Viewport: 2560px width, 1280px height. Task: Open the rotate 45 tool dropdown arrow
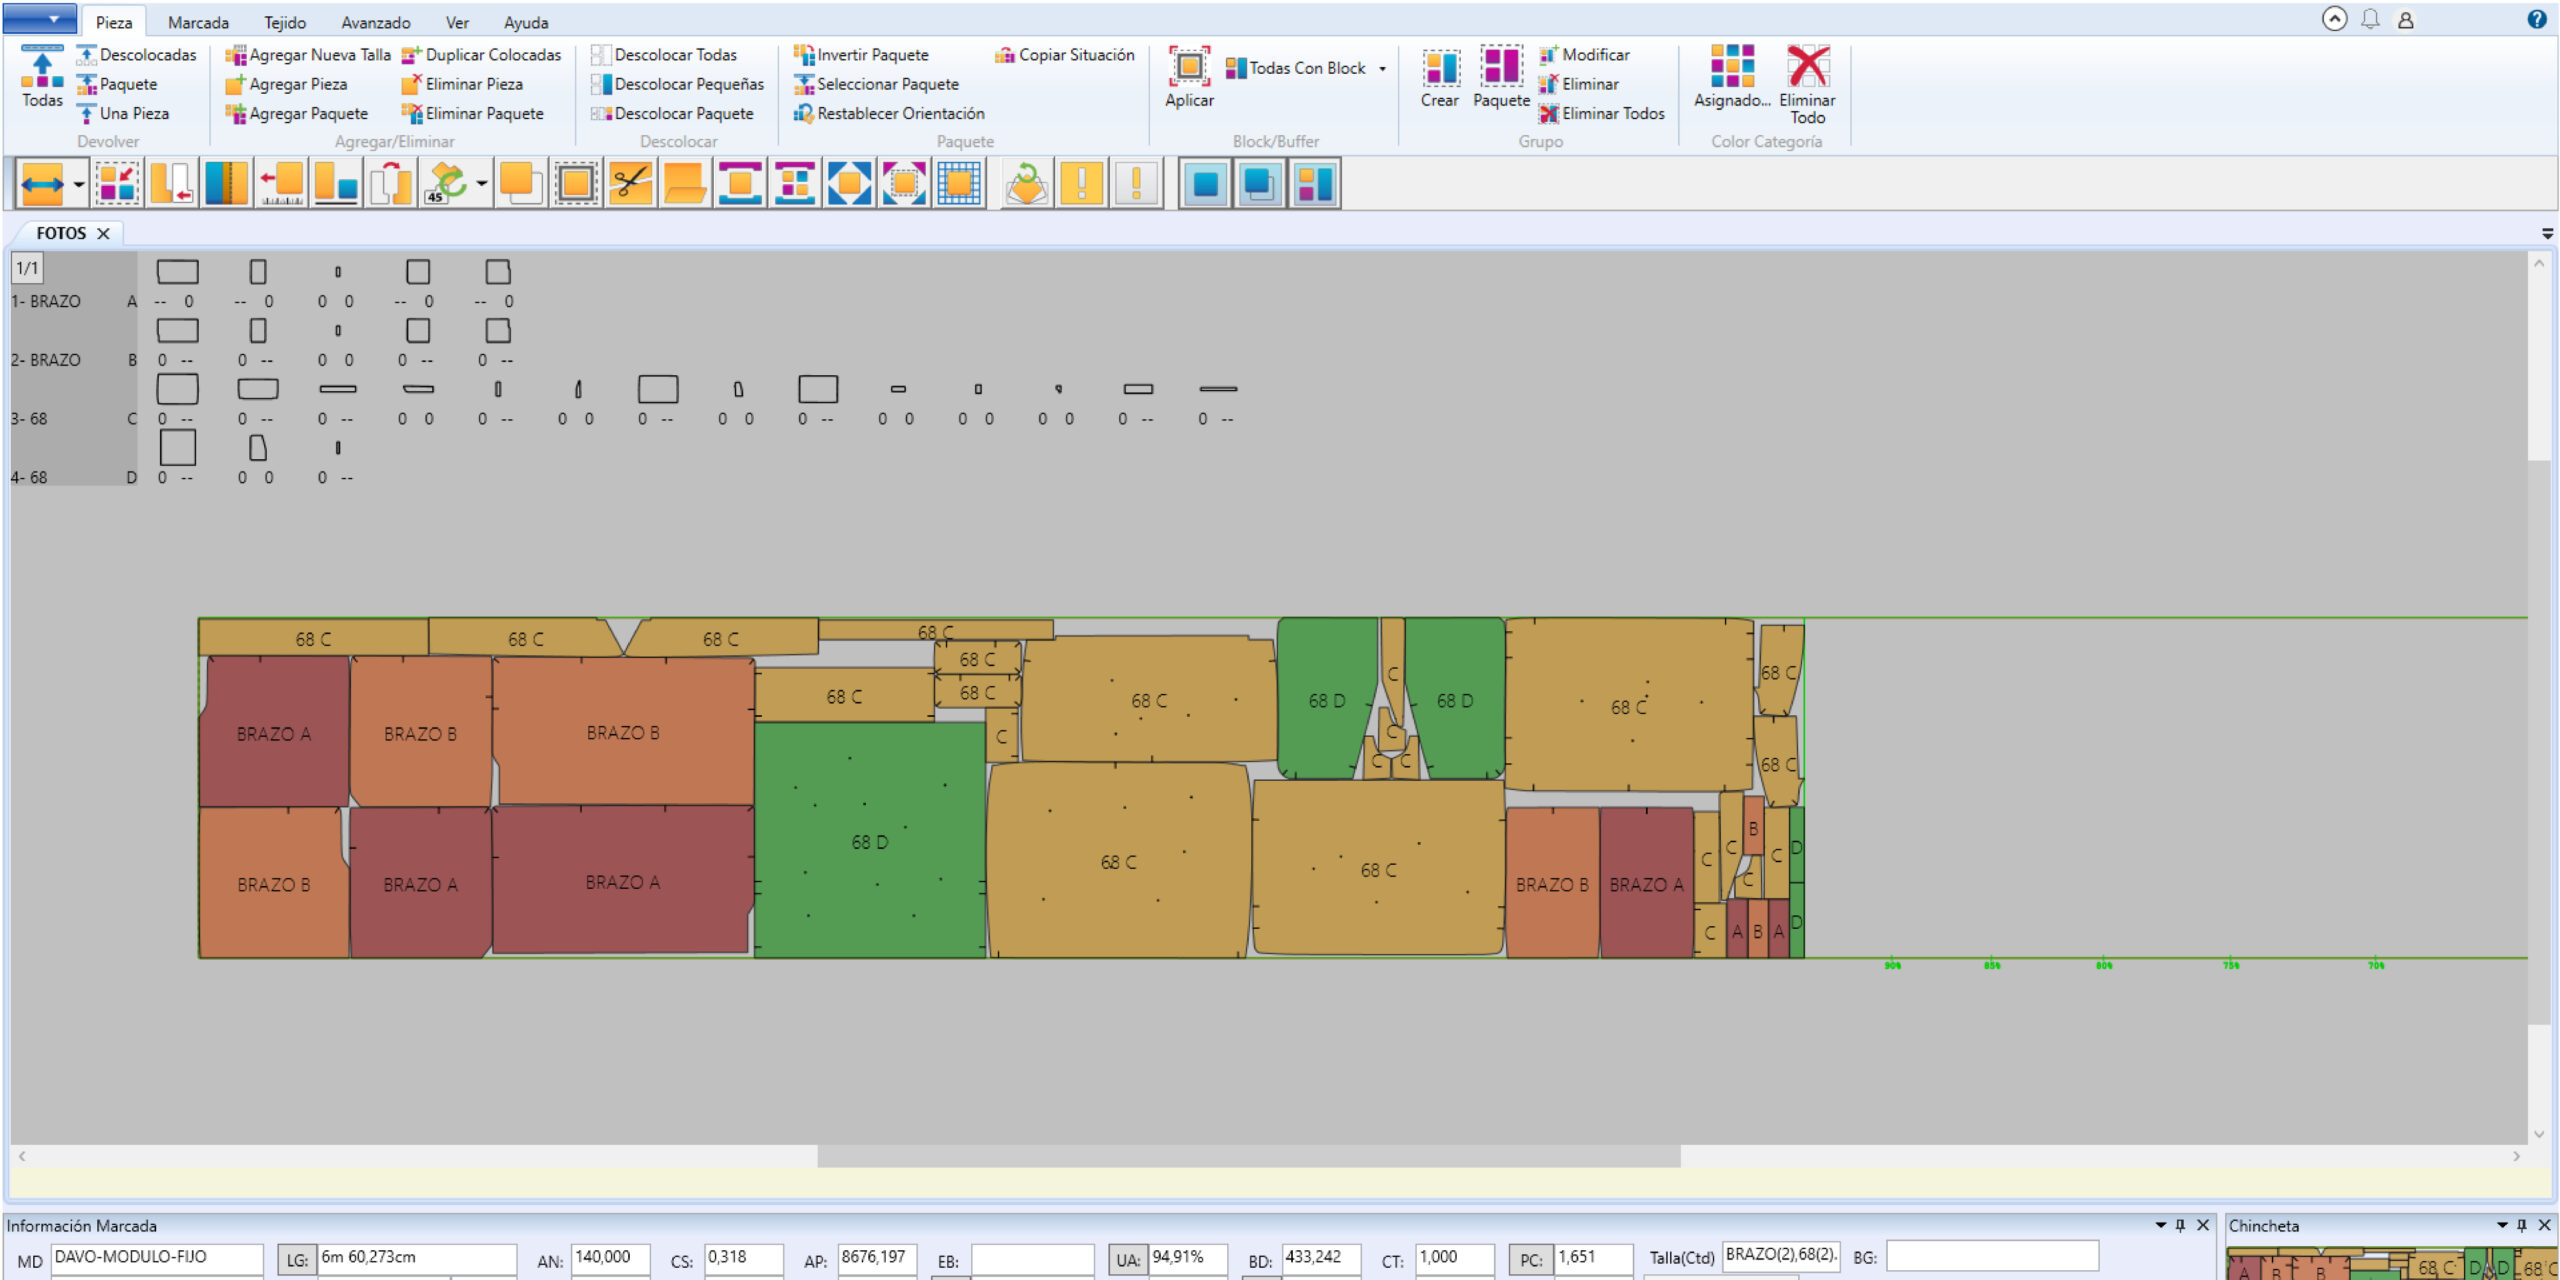482,184
